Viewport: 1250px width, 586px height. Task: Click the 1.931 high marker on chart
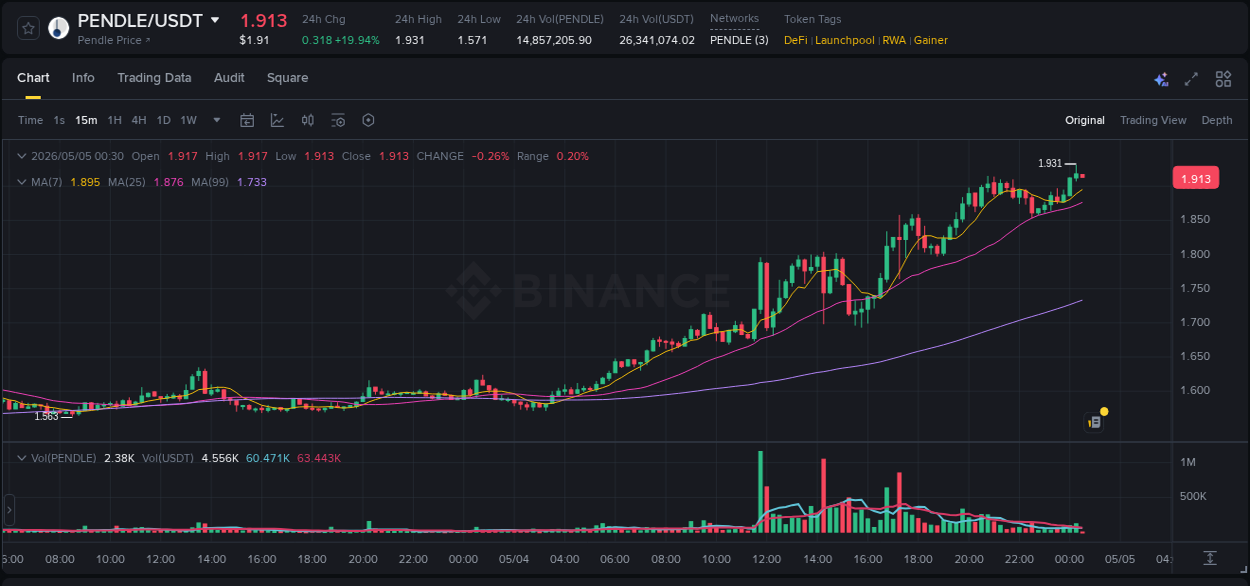click(x=1050, y=163)
